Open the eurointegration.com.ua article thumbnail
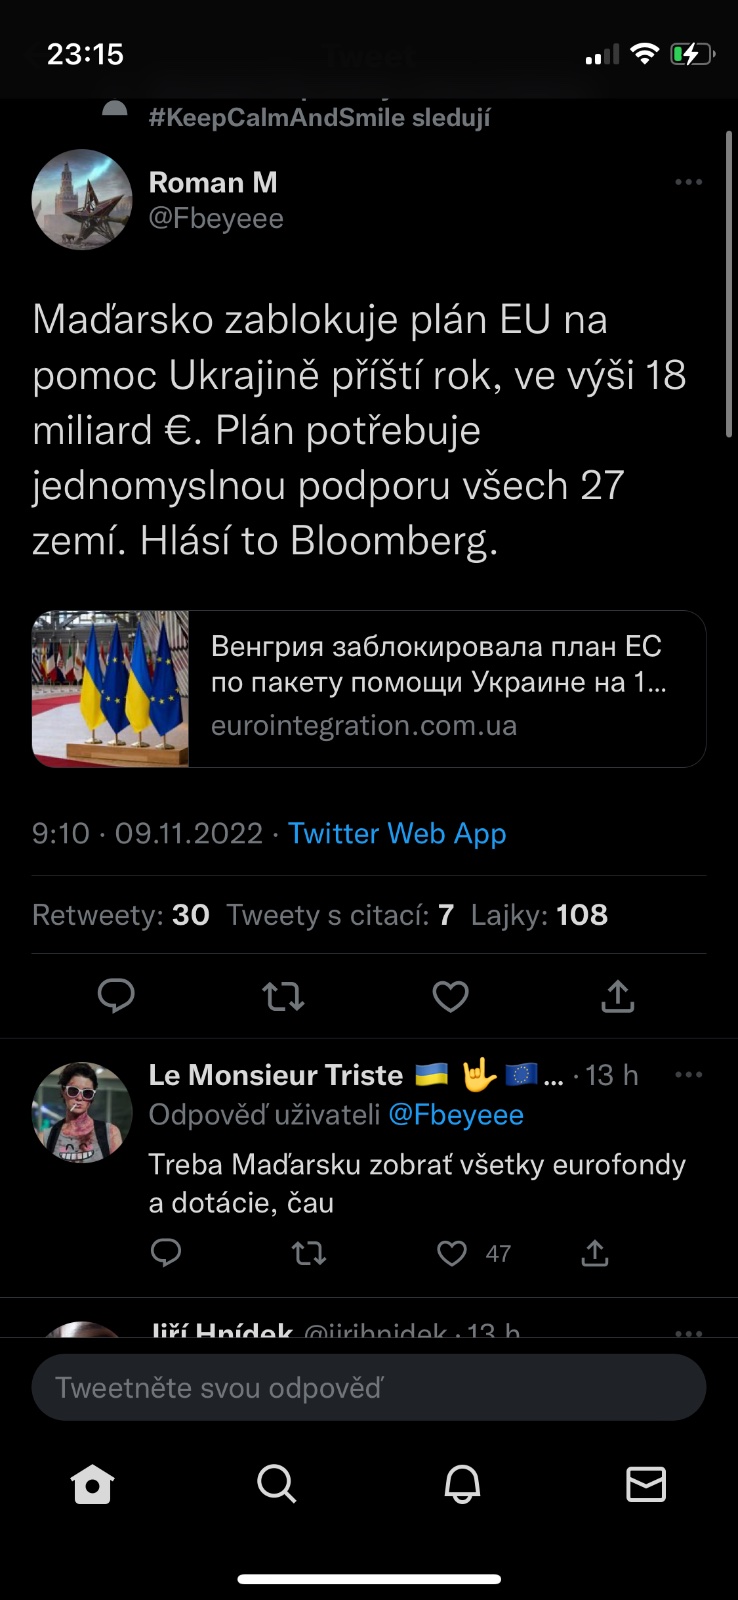The height and width of the screenshot is (1600, 738). [x=111, y=689]
